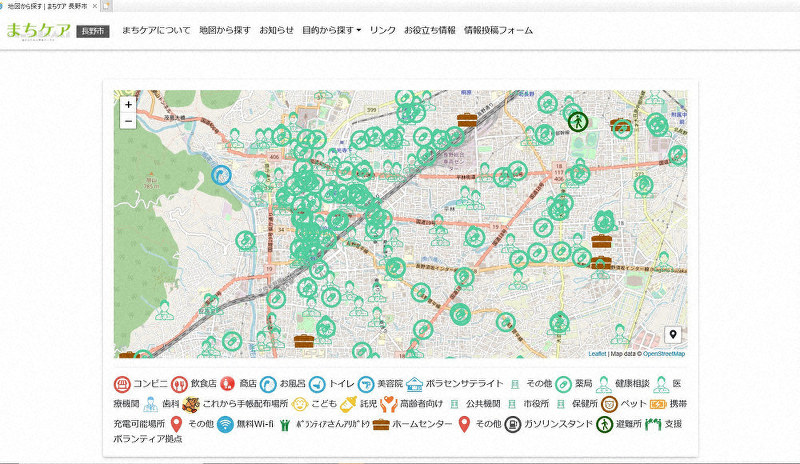
Task: Click the blue bath marker on the map
Action: tap(222, 175)
